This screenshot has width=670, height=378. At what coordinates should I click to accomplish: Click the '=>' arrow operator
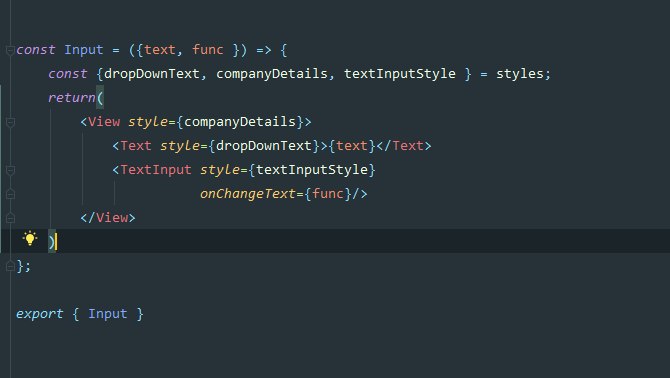click(x=264, y=50)
